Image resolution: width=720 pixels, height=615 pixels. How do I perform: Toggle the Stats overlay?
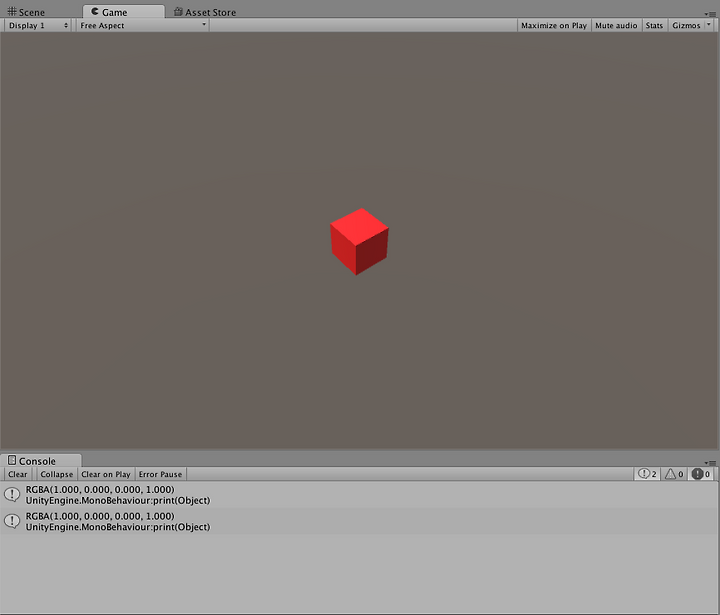[654, 26]
